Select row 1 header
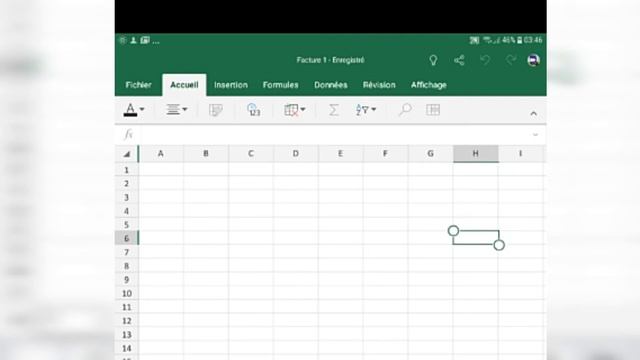The image size is (640, 360). pyautogui.click(x=127, y=170)
